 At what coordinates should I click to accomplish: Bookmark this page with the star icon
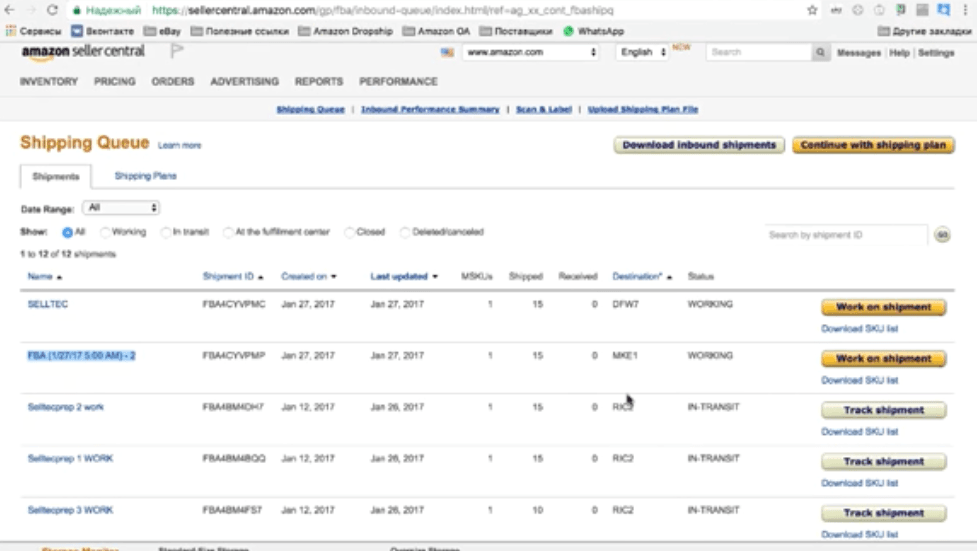click(812, 10)
